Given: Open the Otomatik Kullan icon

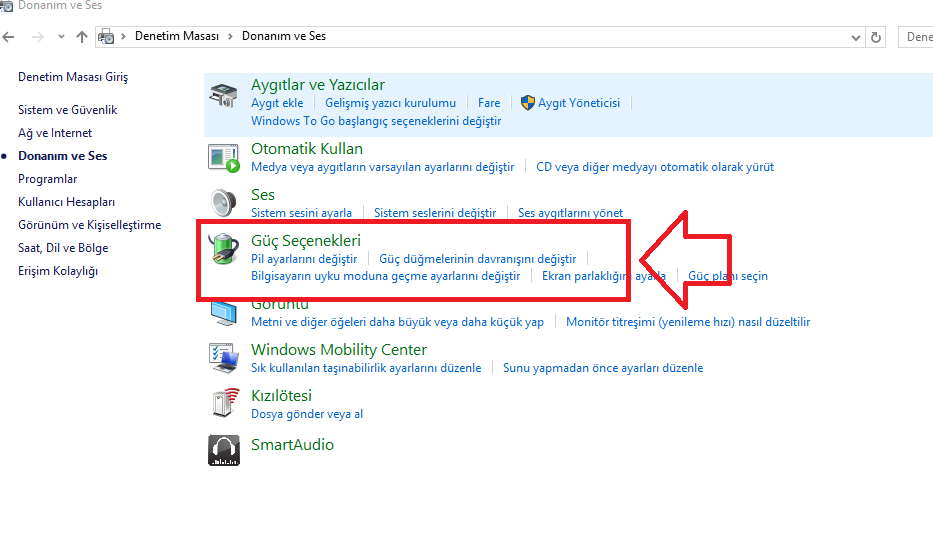Looking at the screenshot, I should click(x=224, y=158).
